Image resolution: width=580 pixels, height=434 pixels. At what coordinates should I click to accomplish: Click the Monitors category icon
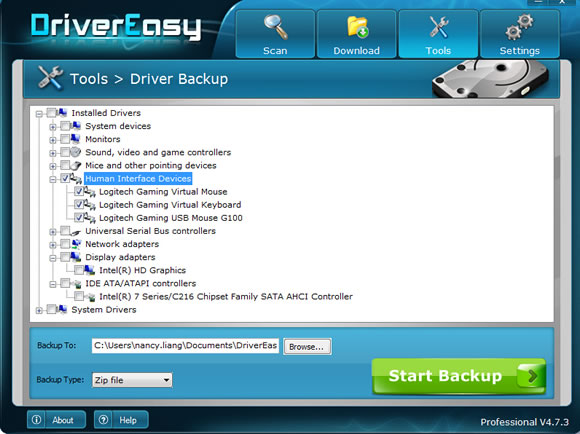click(x=76, y=139)
